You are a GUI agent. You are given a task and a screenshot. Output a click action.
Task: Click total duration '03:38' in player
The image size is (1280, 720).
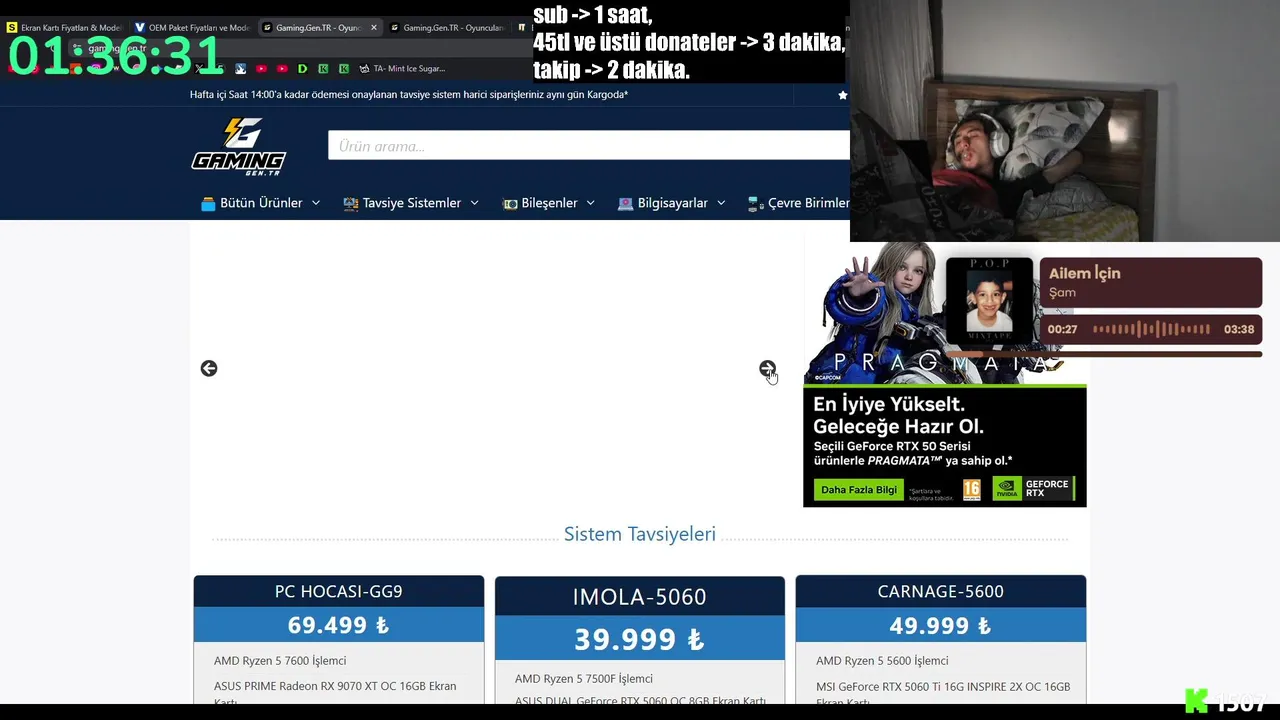click(1239, 329)
